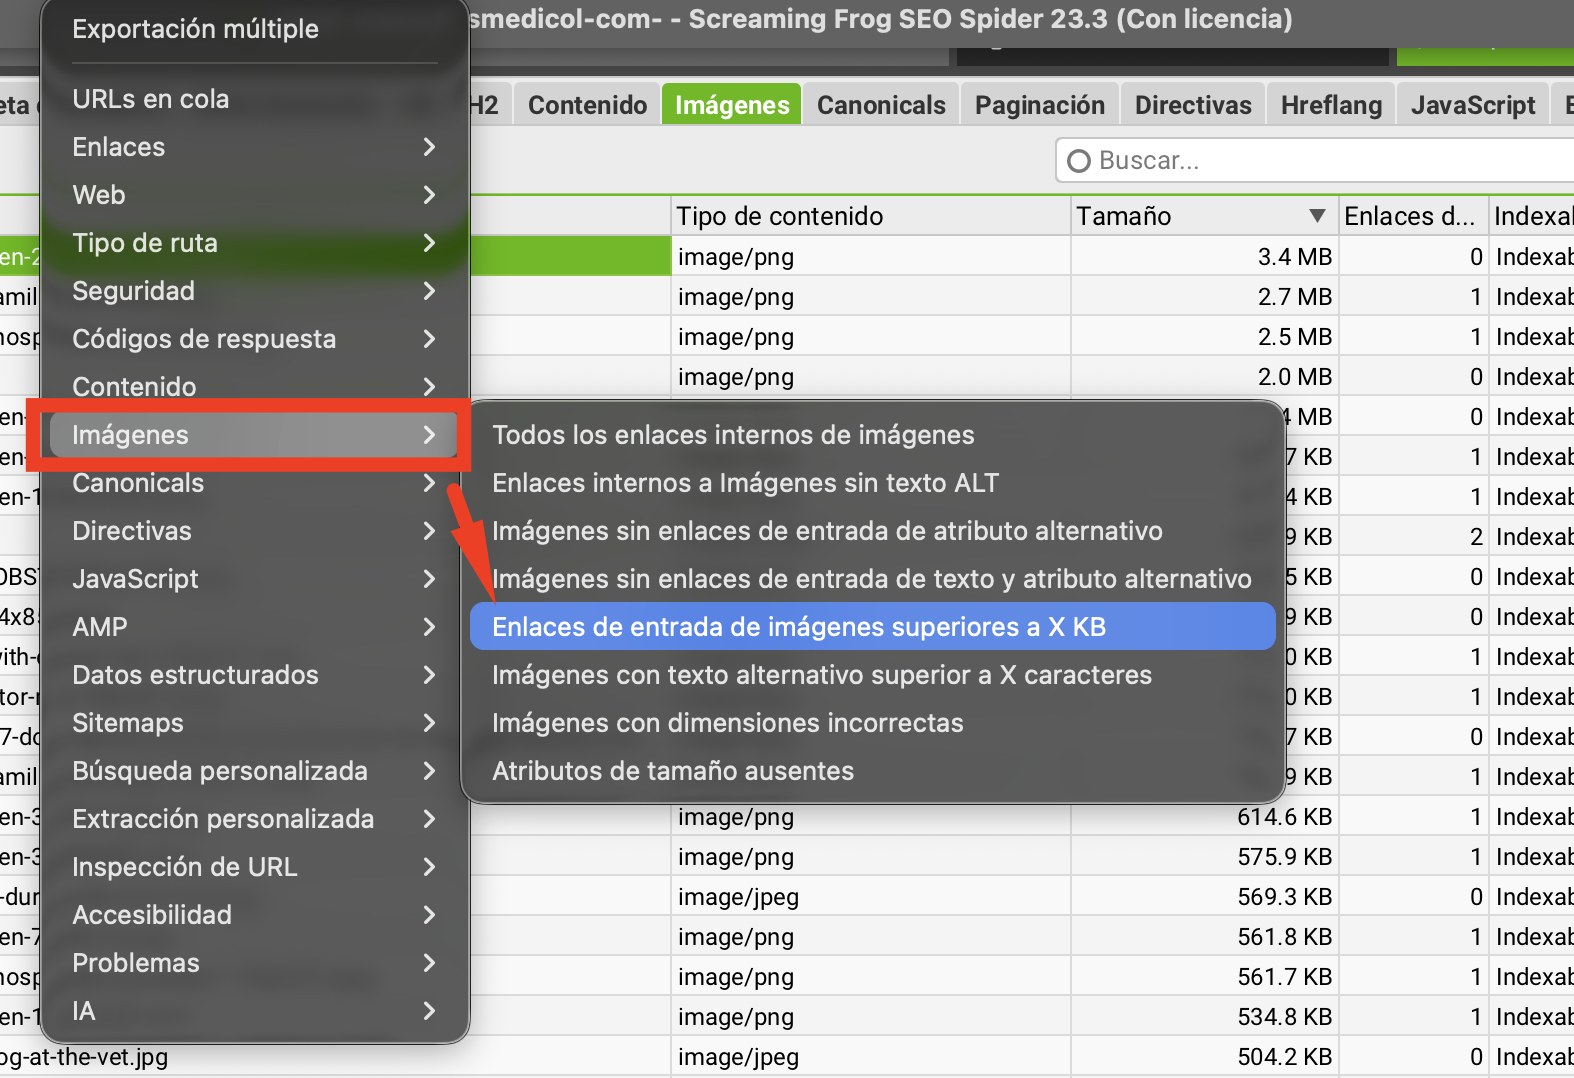
Task: Go to the JavaScript tab
Action: (x=1472, y=105)
